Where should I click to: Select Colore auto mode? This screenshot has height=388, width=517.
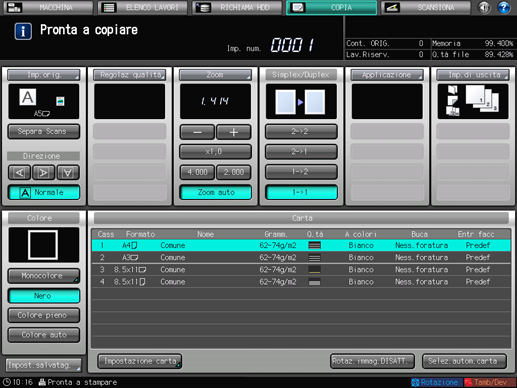tap(44, 335)
